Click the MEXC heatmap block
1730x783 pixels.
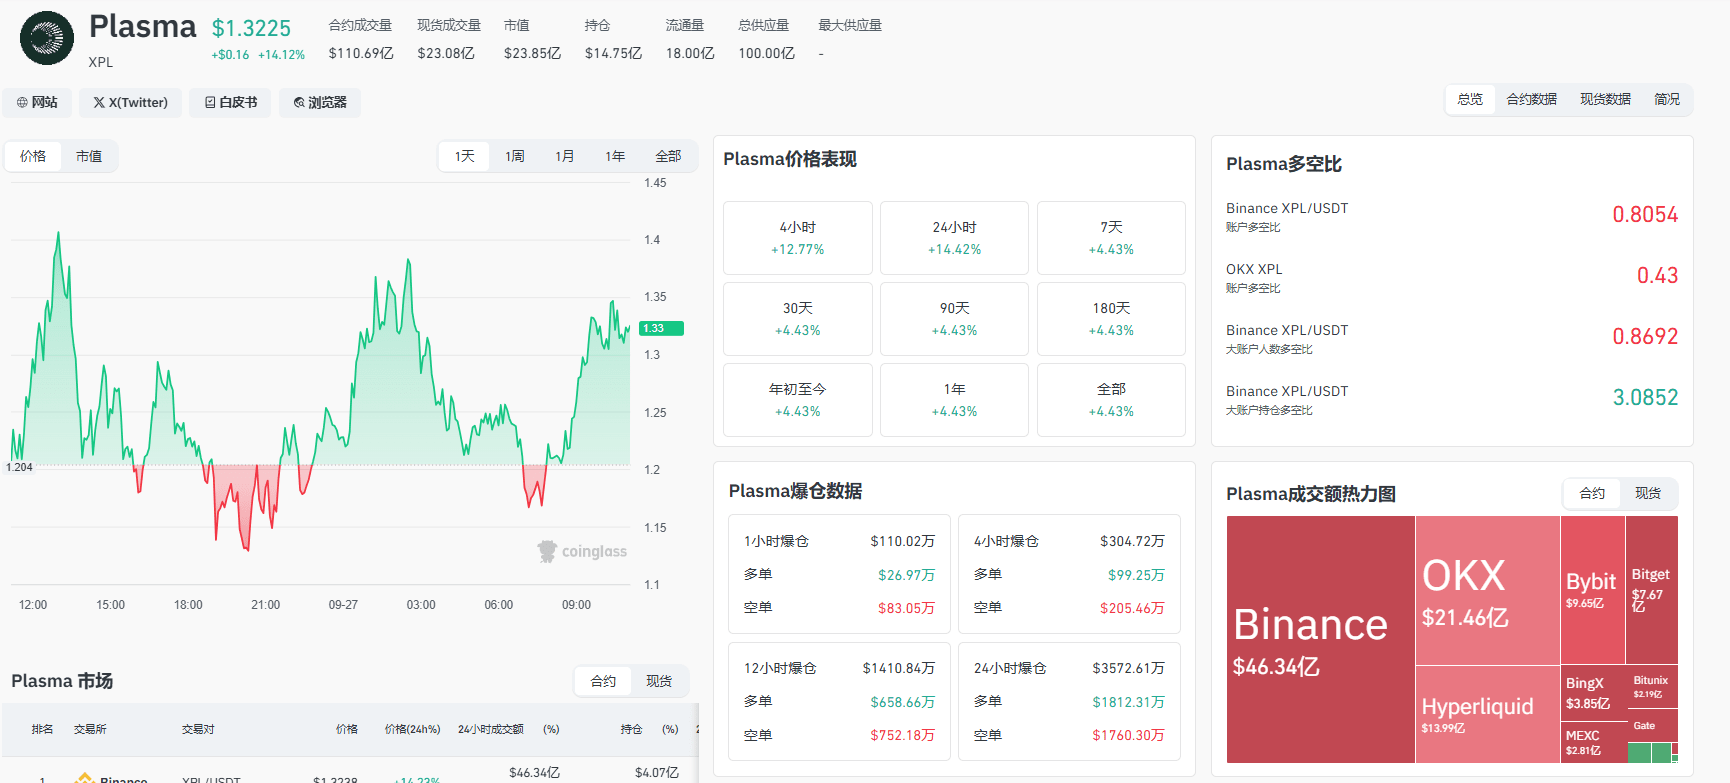[1593, 742]
